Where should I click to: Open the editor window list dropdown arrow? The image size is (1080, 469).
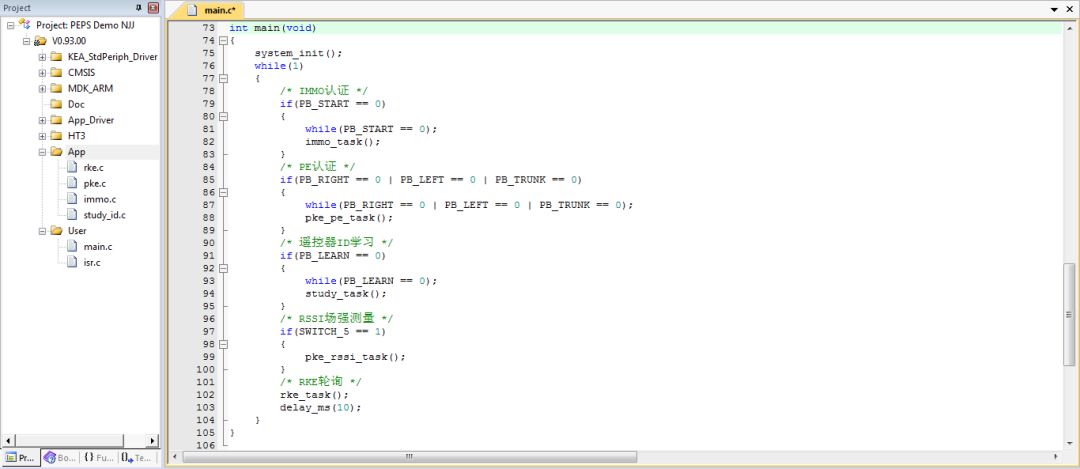click(1054, 10)
